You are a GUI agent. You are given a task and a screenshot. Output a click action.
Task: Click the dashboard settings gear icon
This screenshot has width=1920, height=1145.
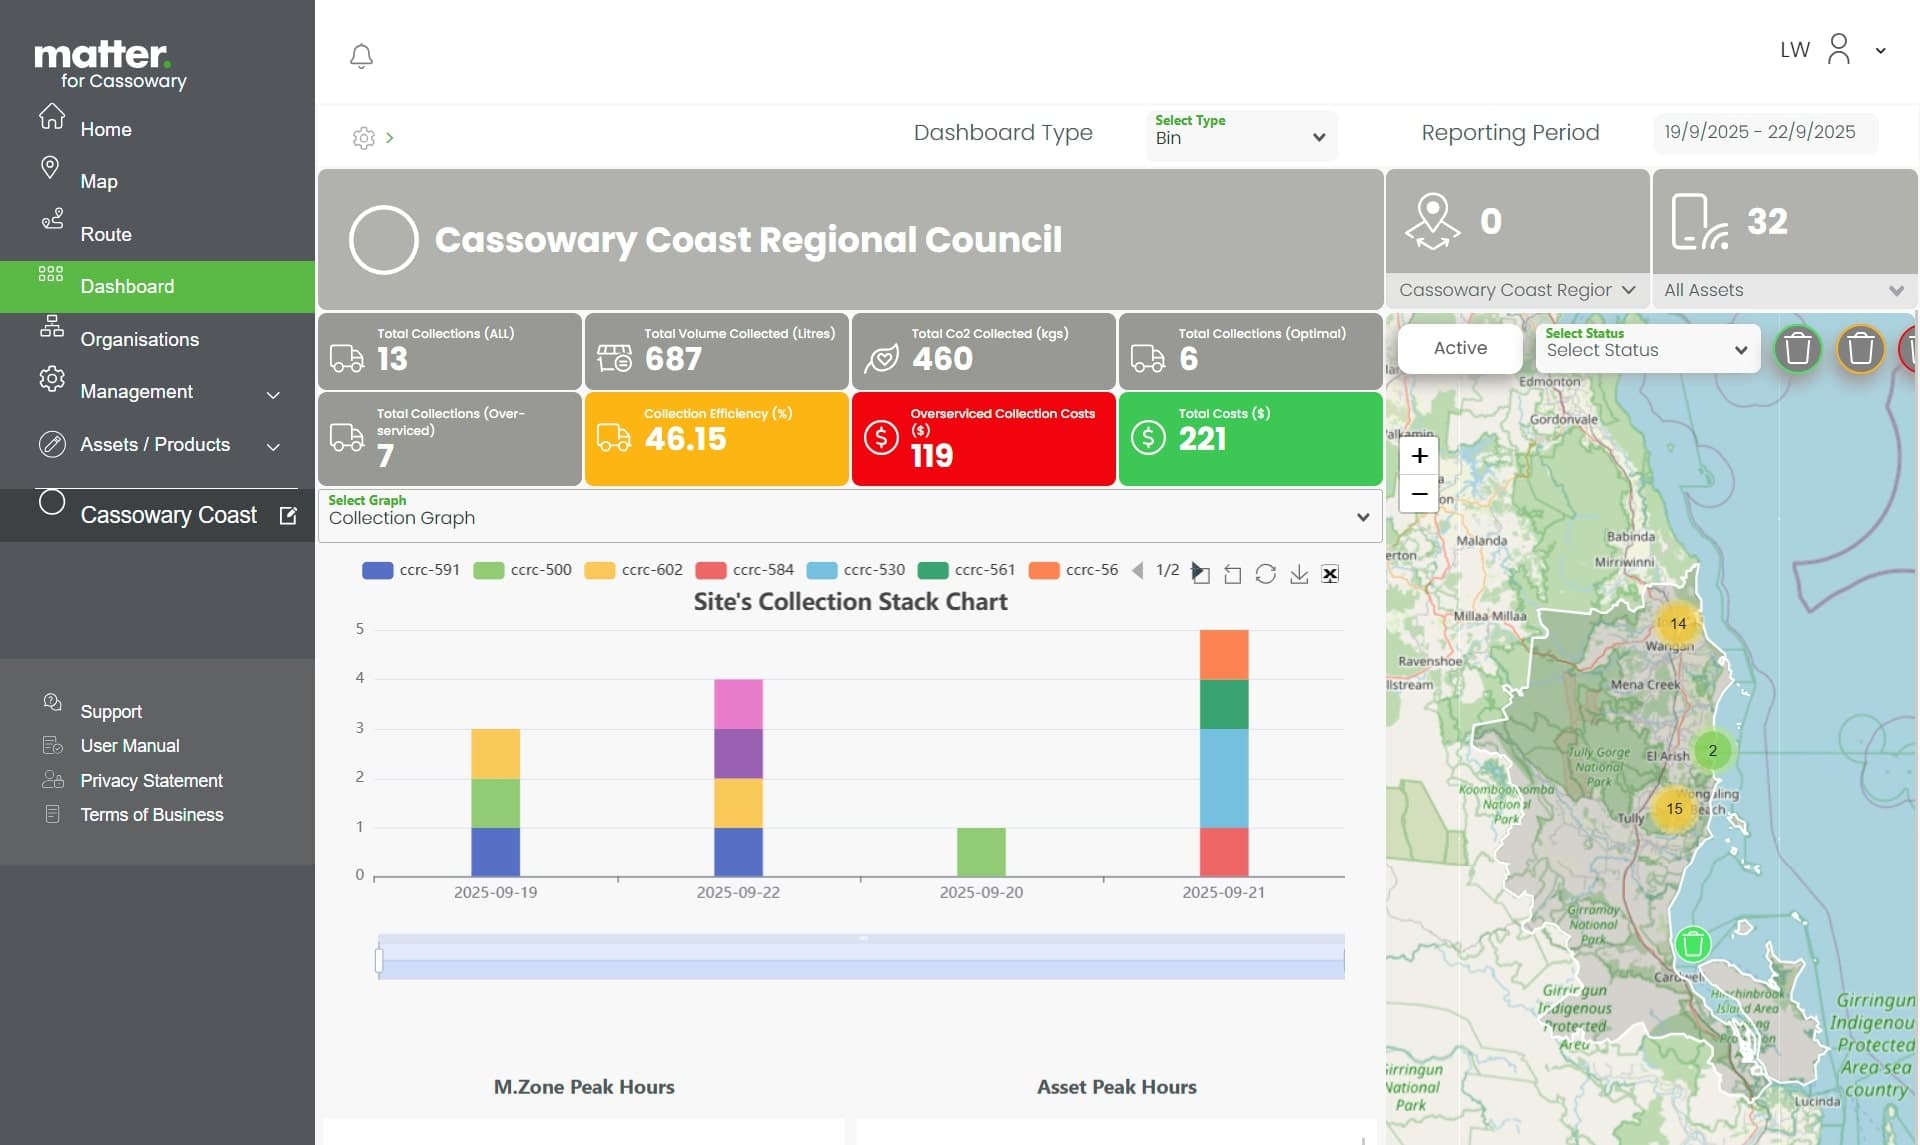coord(363,138)
